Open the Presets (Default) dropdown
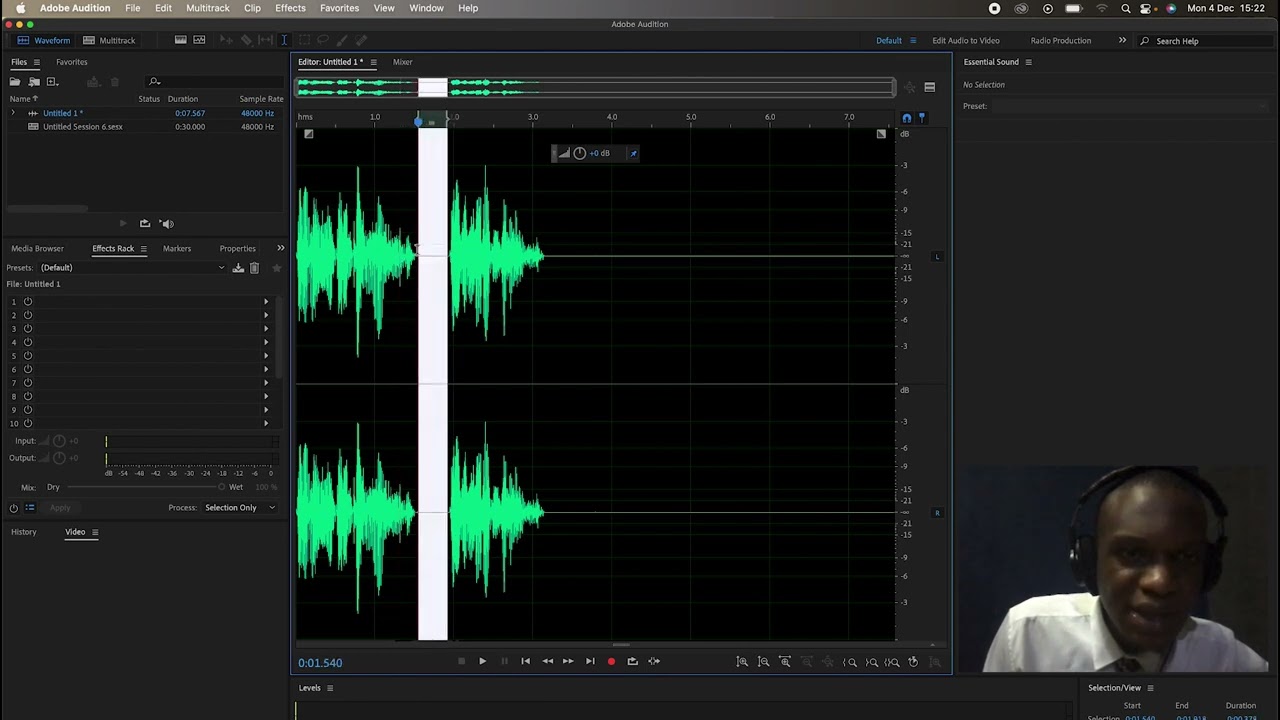 (132, 267)
